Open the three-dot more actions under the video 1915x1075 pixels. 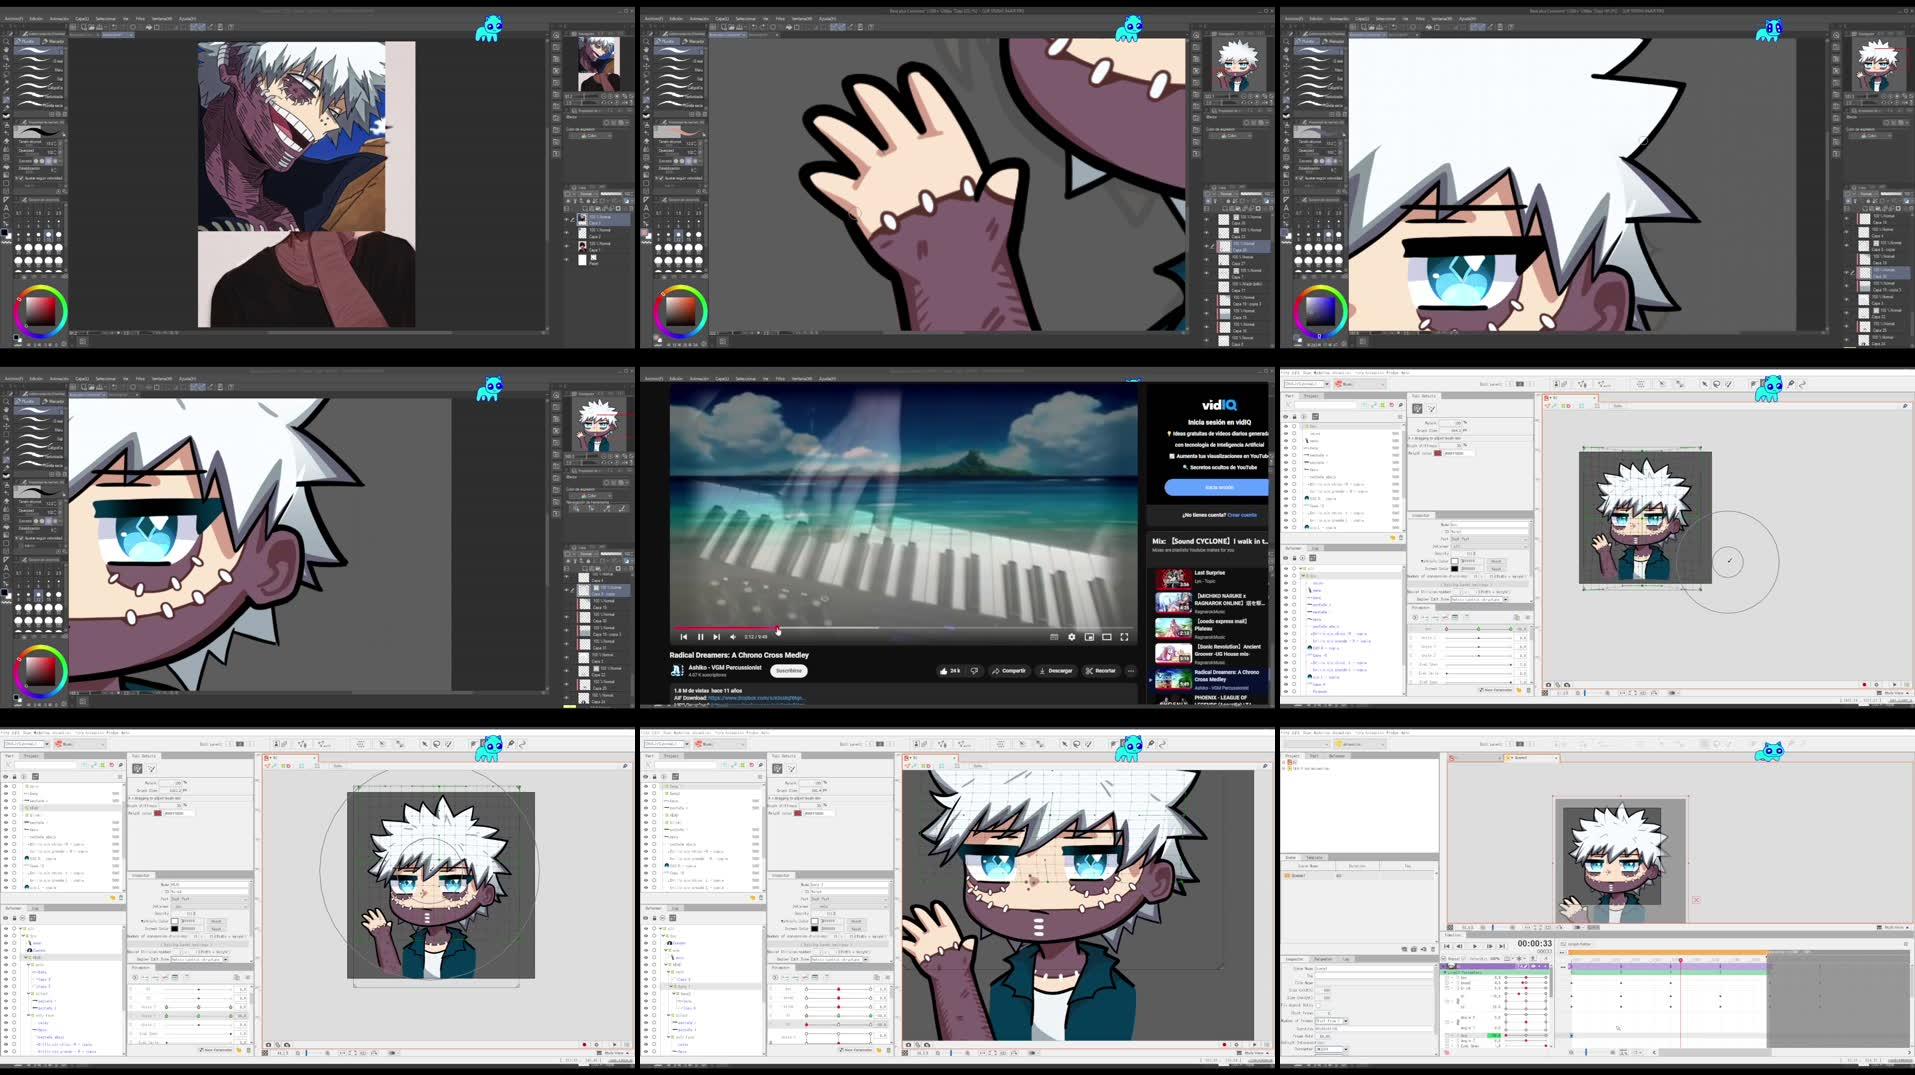tap(1131, 671)
